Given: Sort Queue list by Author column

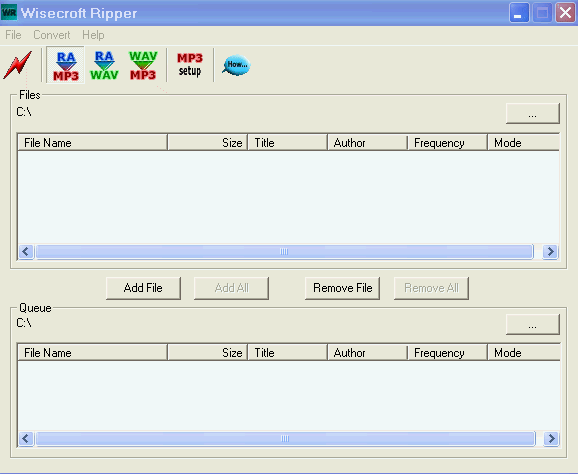Looking at the screenshot, I should click(368, 353).
